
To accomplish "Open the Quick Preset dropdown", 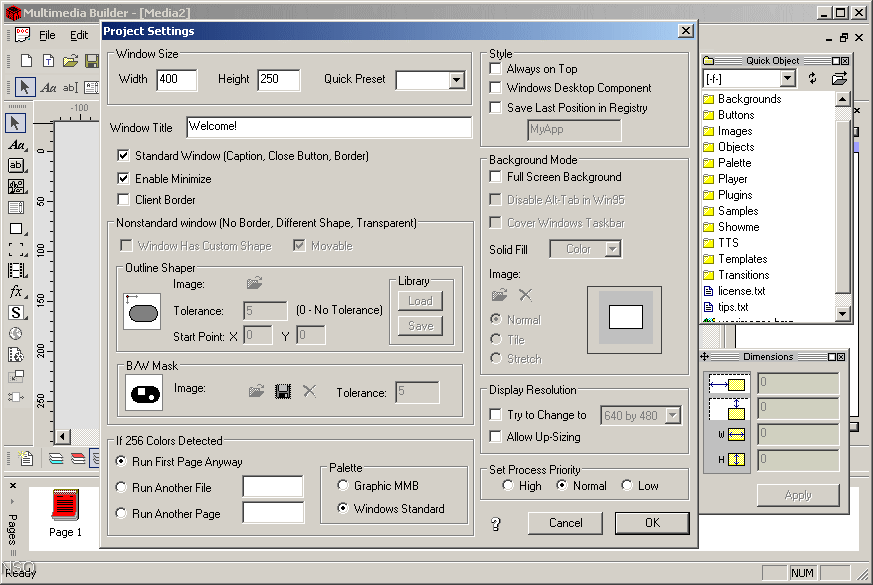I will pos(458,80).
